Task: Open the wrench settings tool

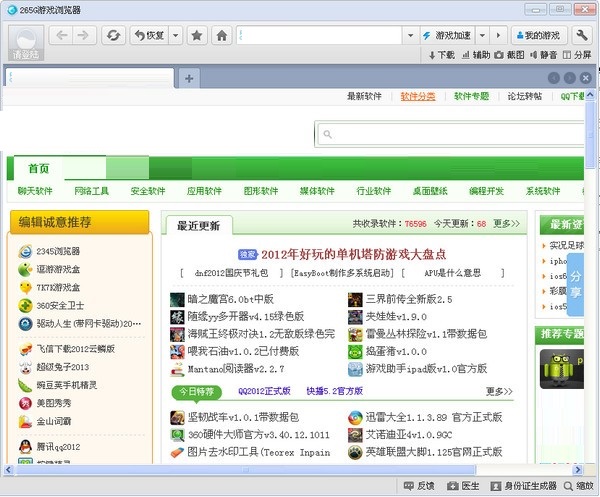Action: click(582, 35)
